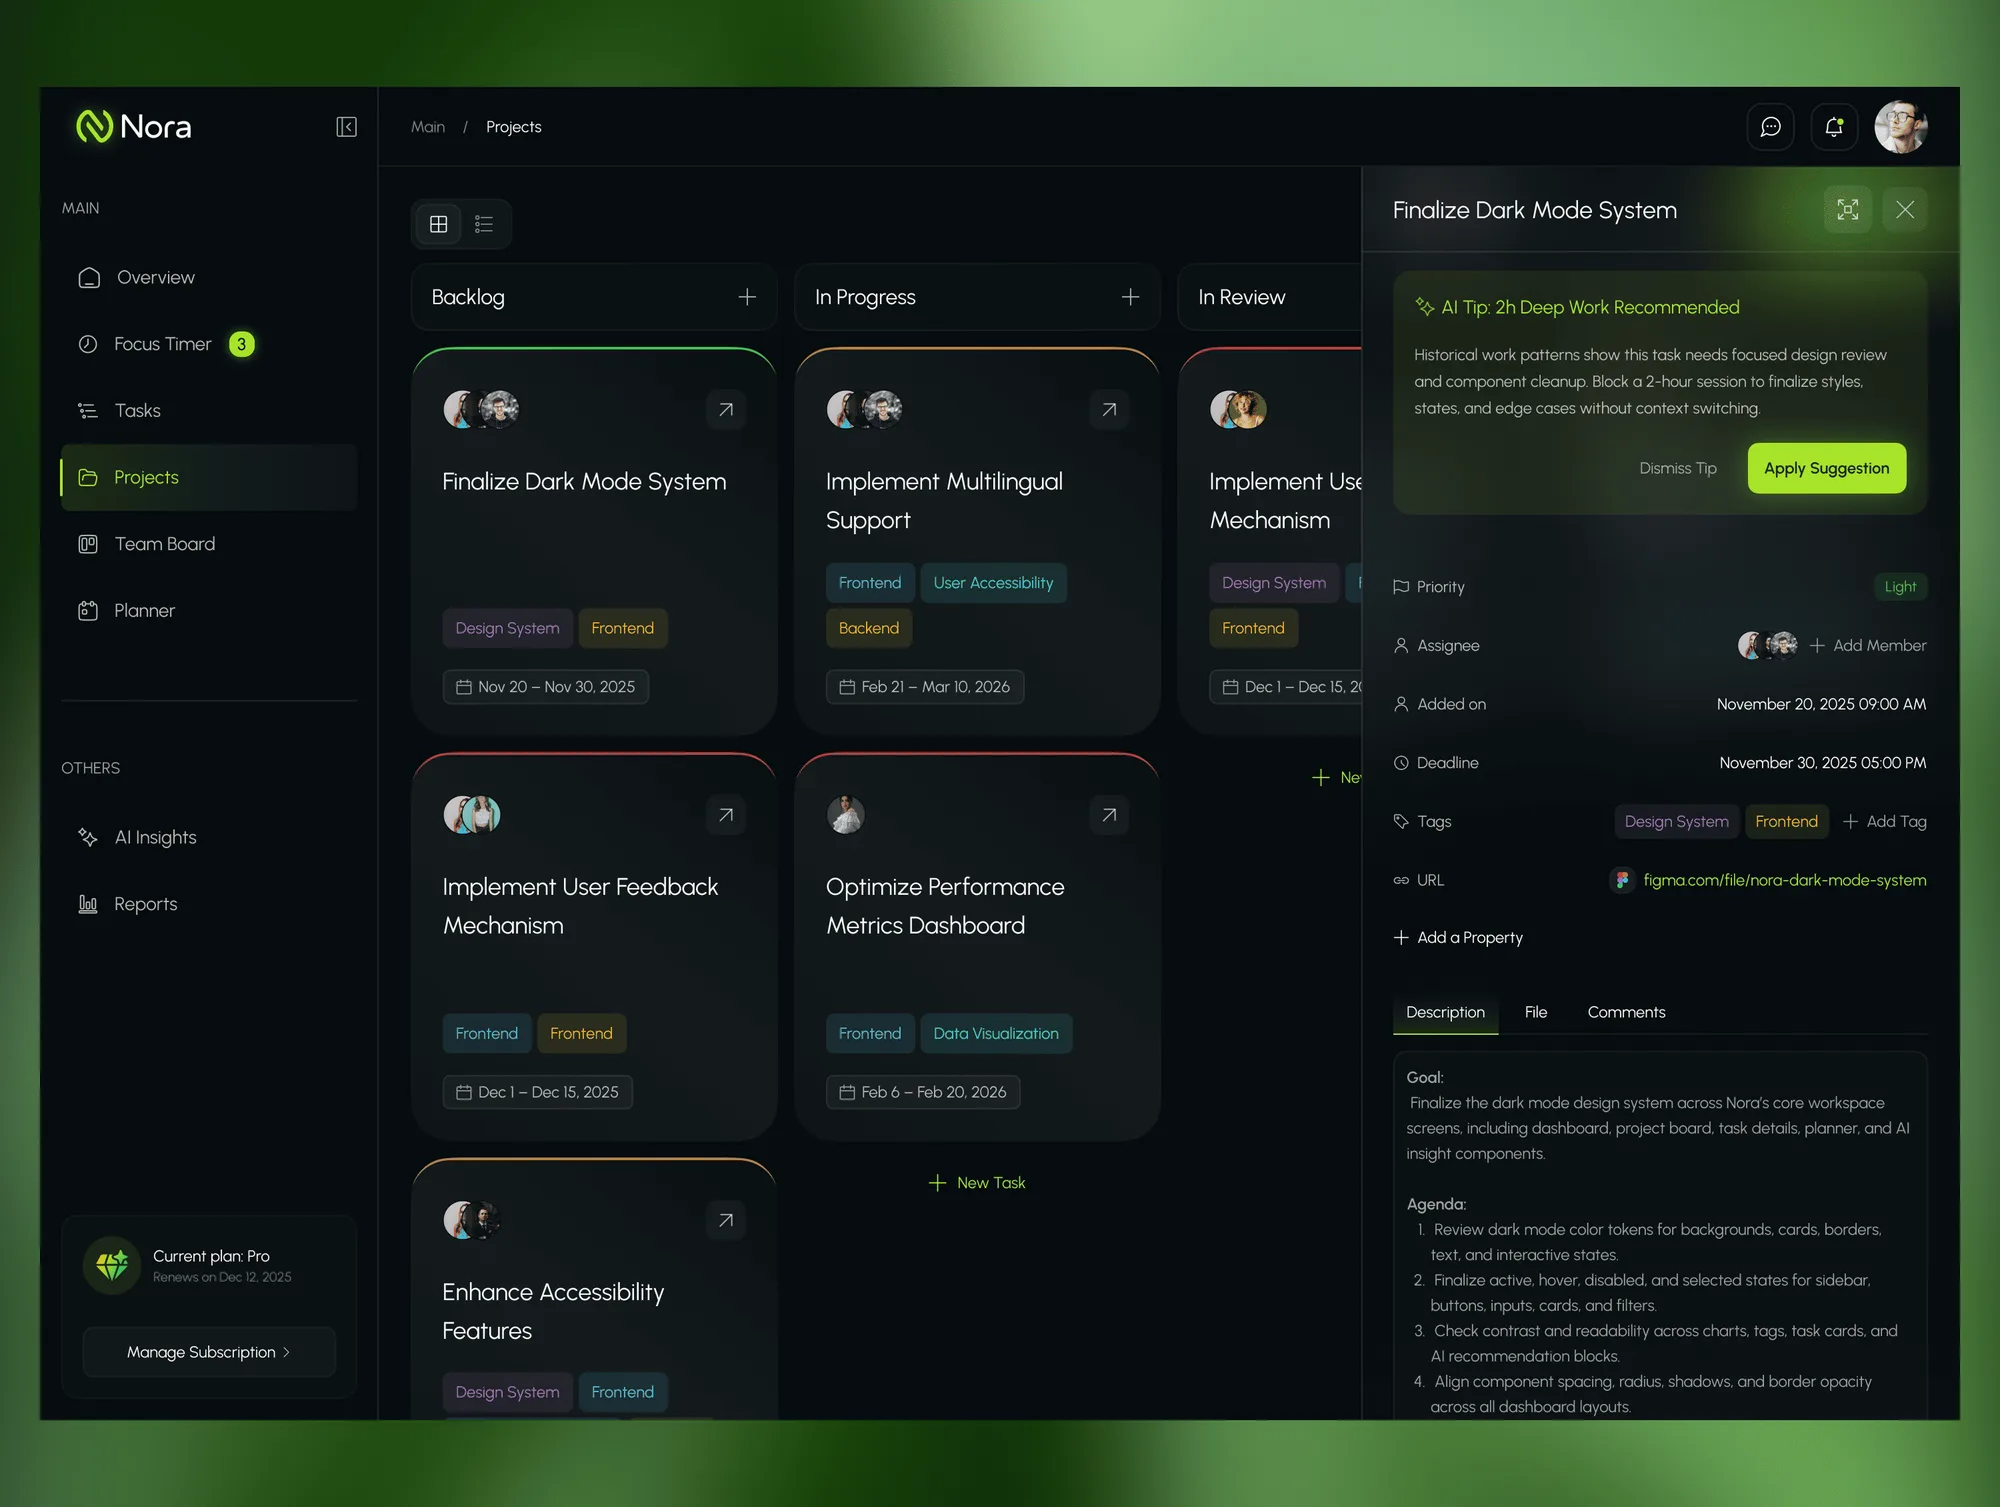Image resolution: width=2000 pixels, height=1507 pixels.
Task: Click User Accessibility tag on Multilingual card
Action: pos(993,583)
